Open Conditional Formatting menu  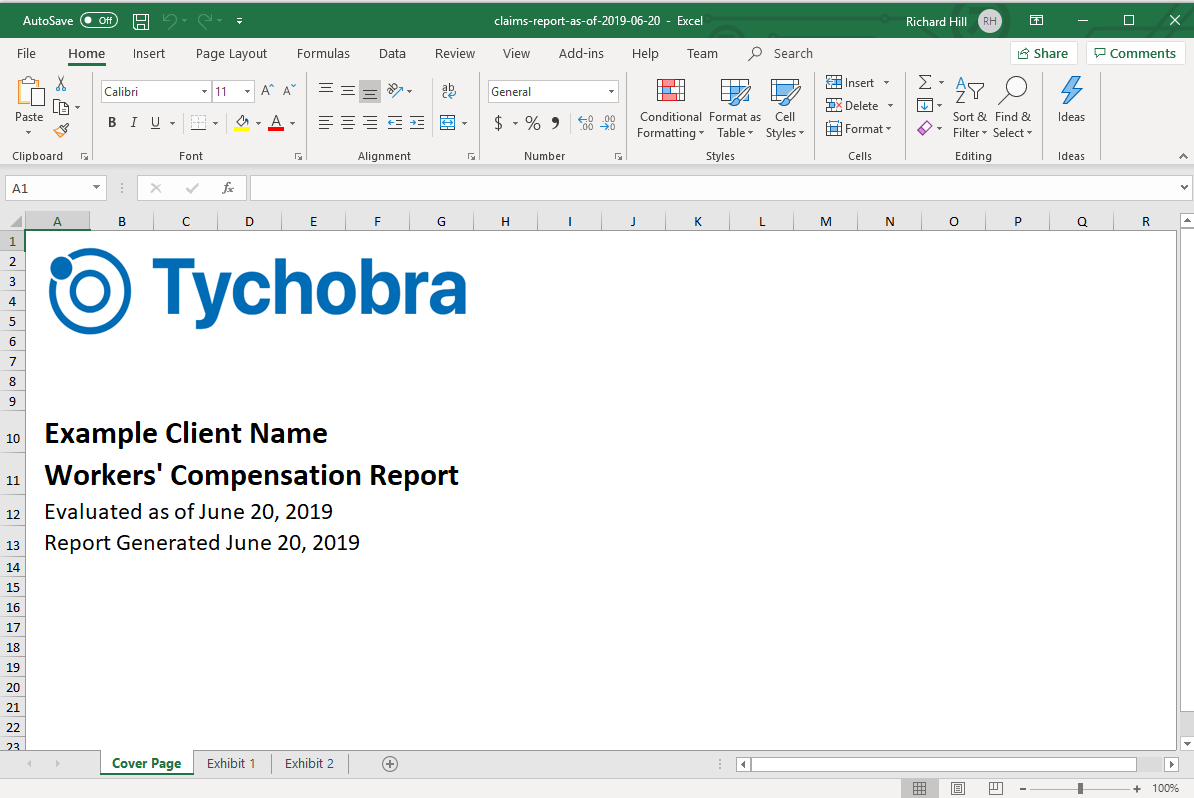[670, 109]
